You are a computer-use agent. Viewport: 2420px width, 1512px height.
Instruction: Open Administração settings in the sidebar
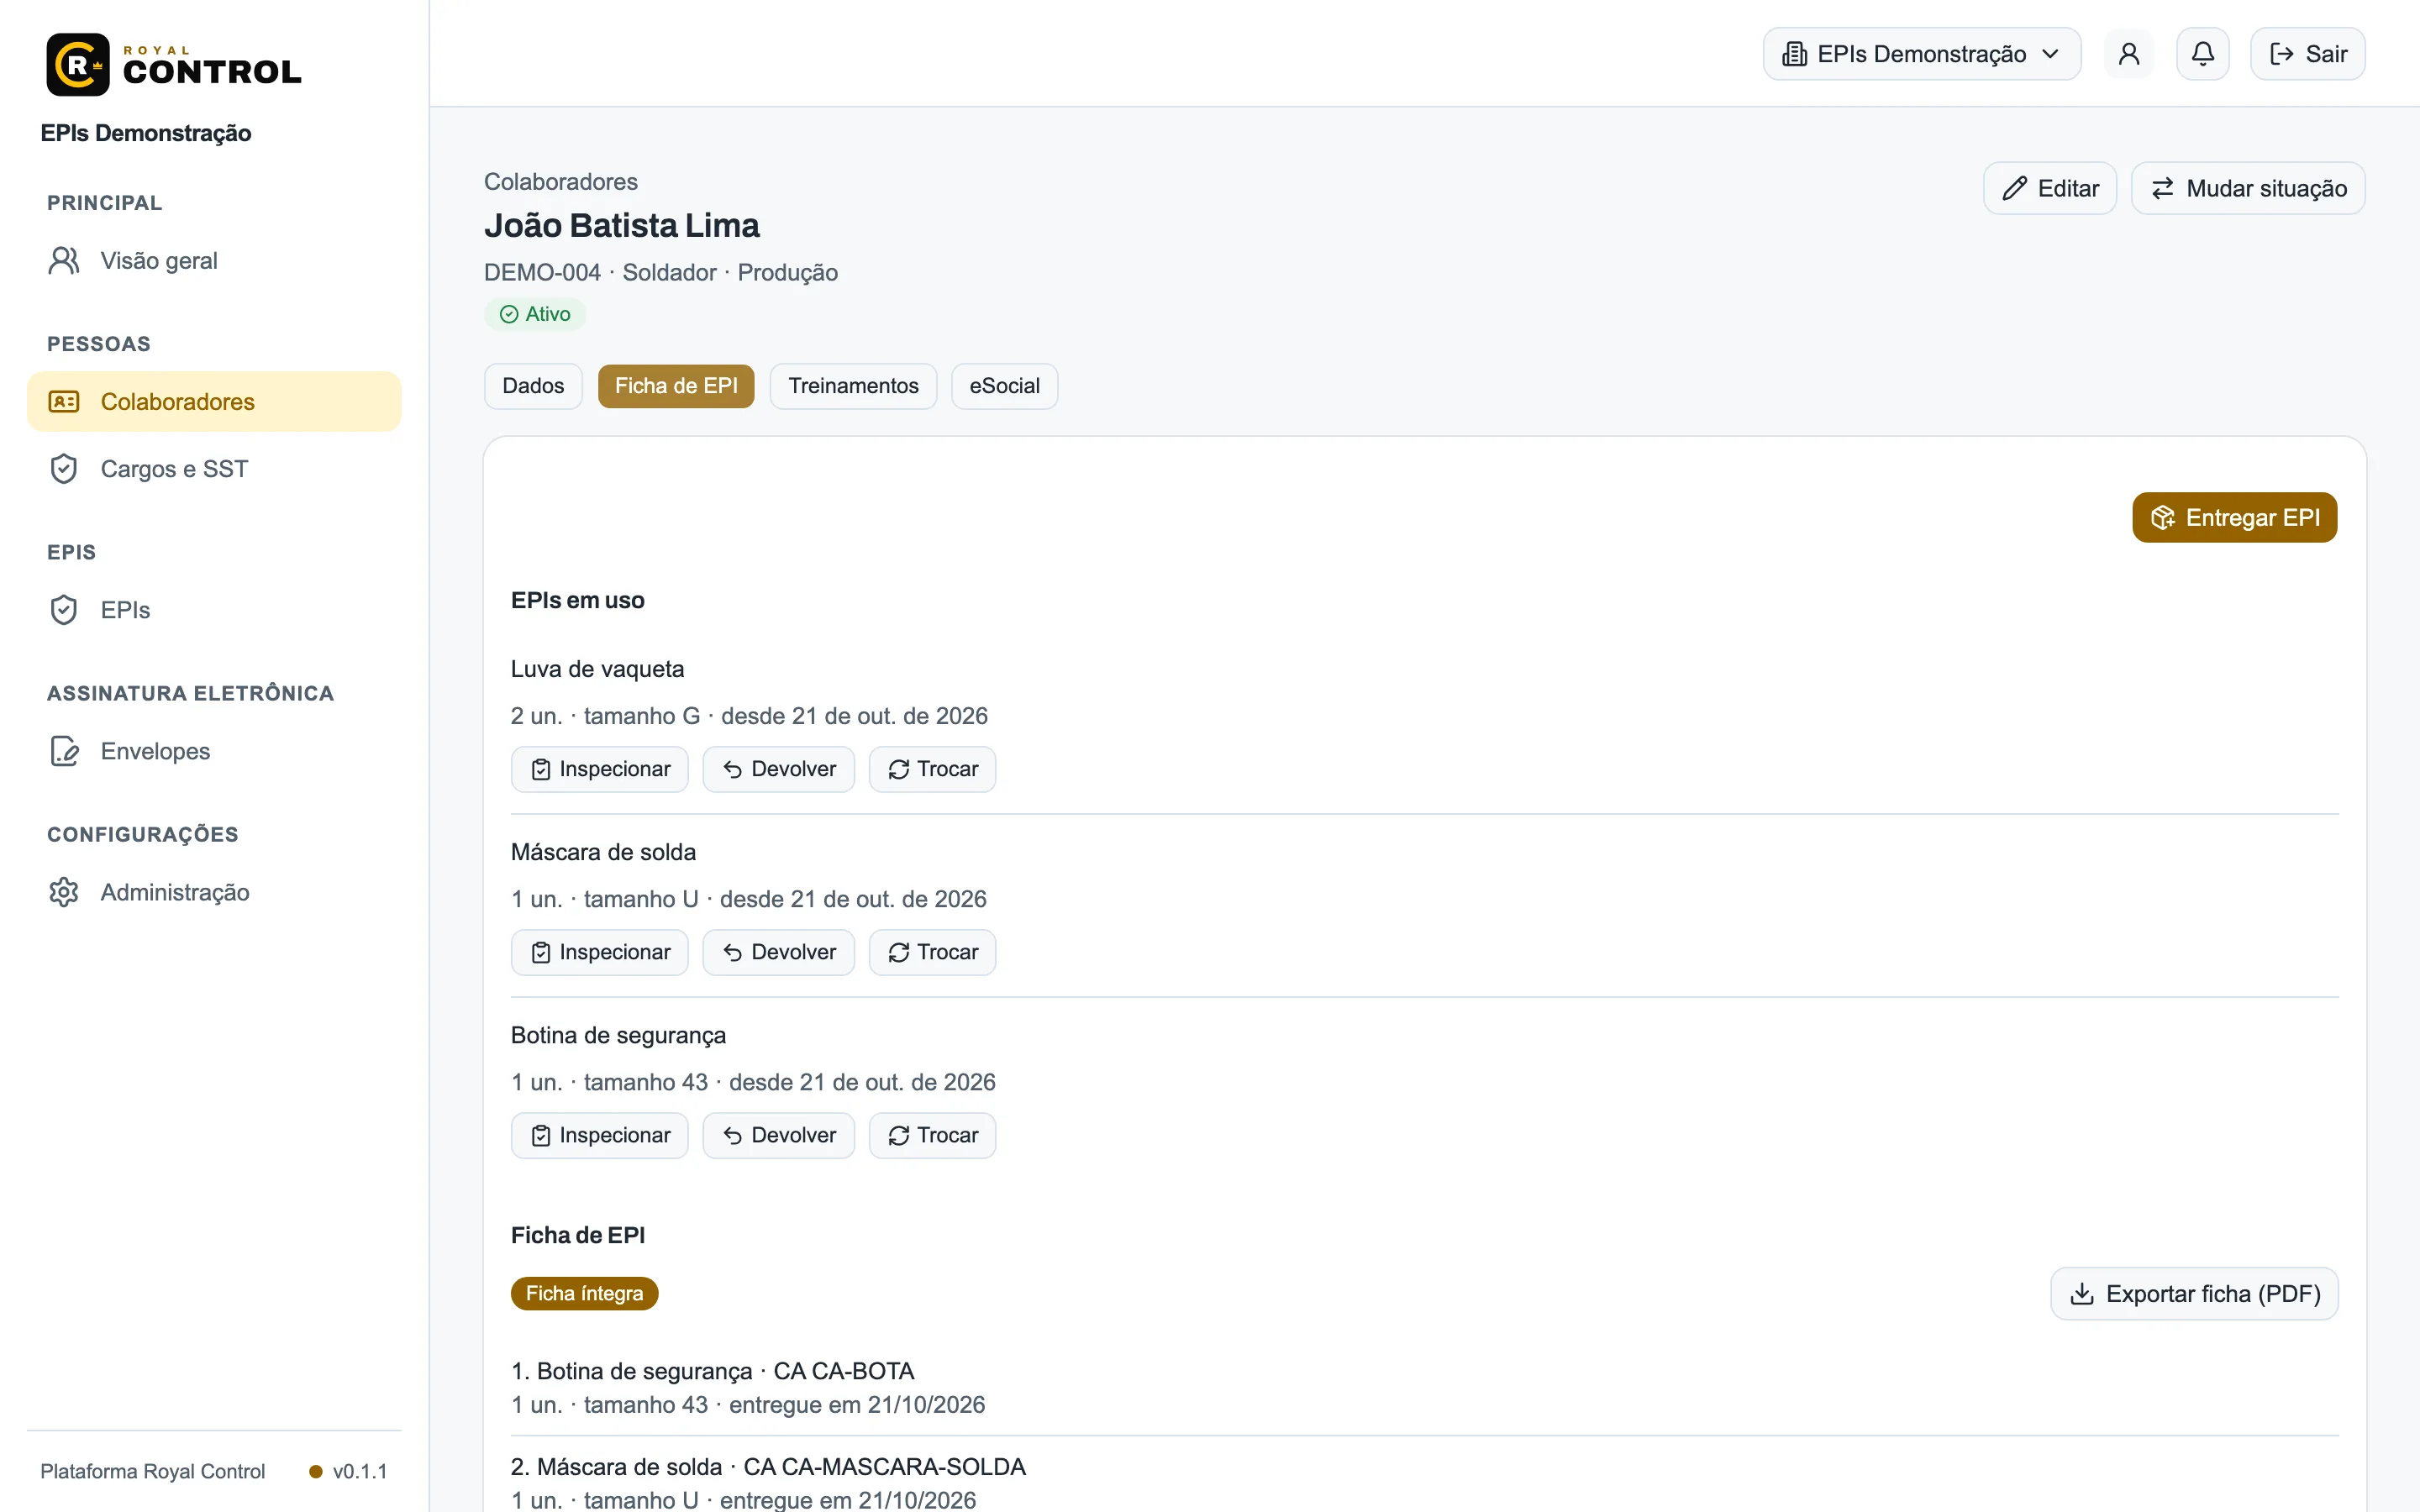(214, 892)
